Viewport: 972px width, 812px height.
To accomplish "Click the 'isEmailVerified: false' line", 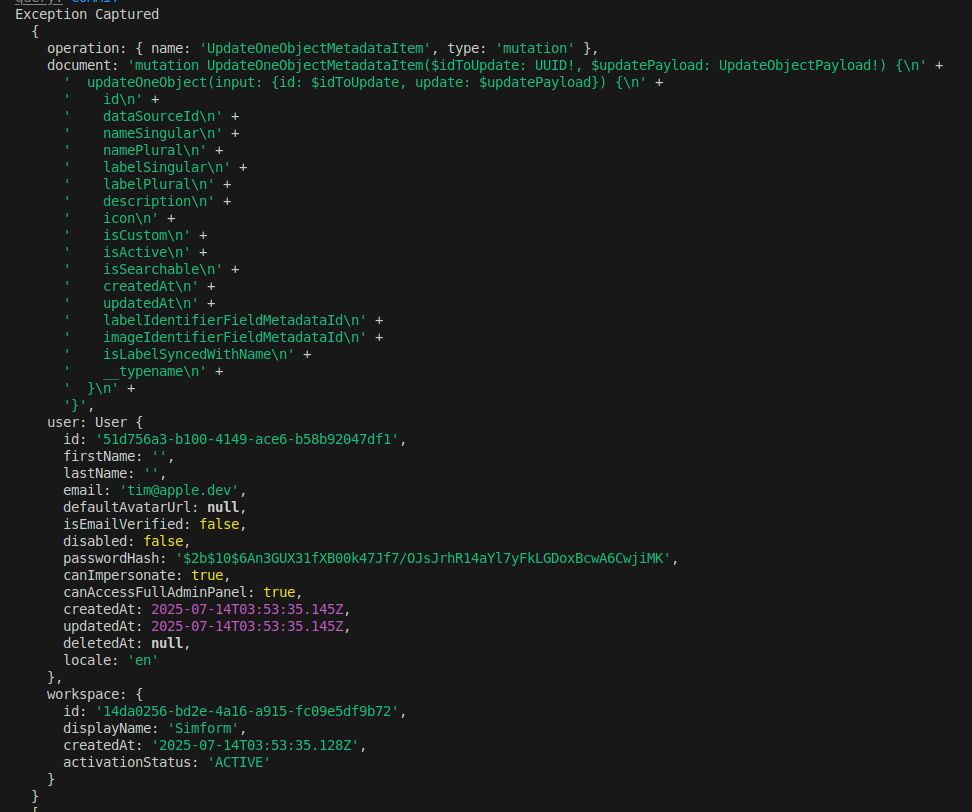I will tap(154, 524).
